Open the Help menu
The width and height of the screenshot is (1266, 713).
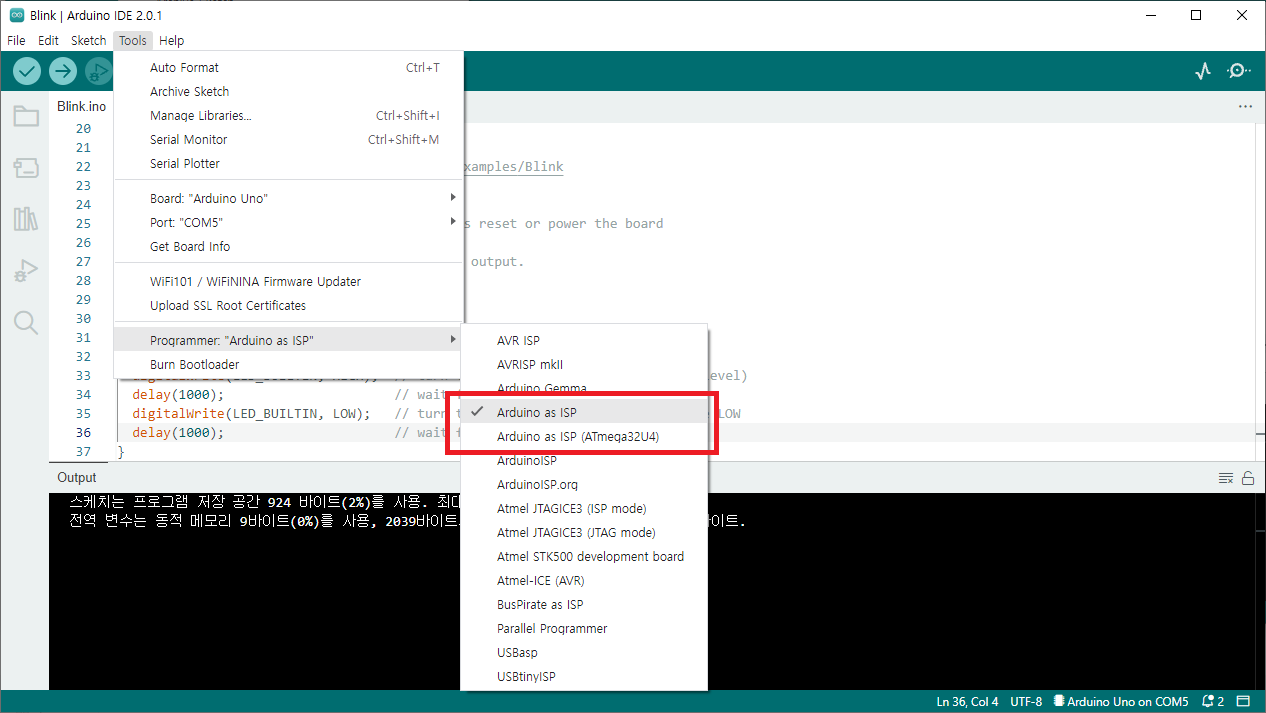click(x=171, y=41)
